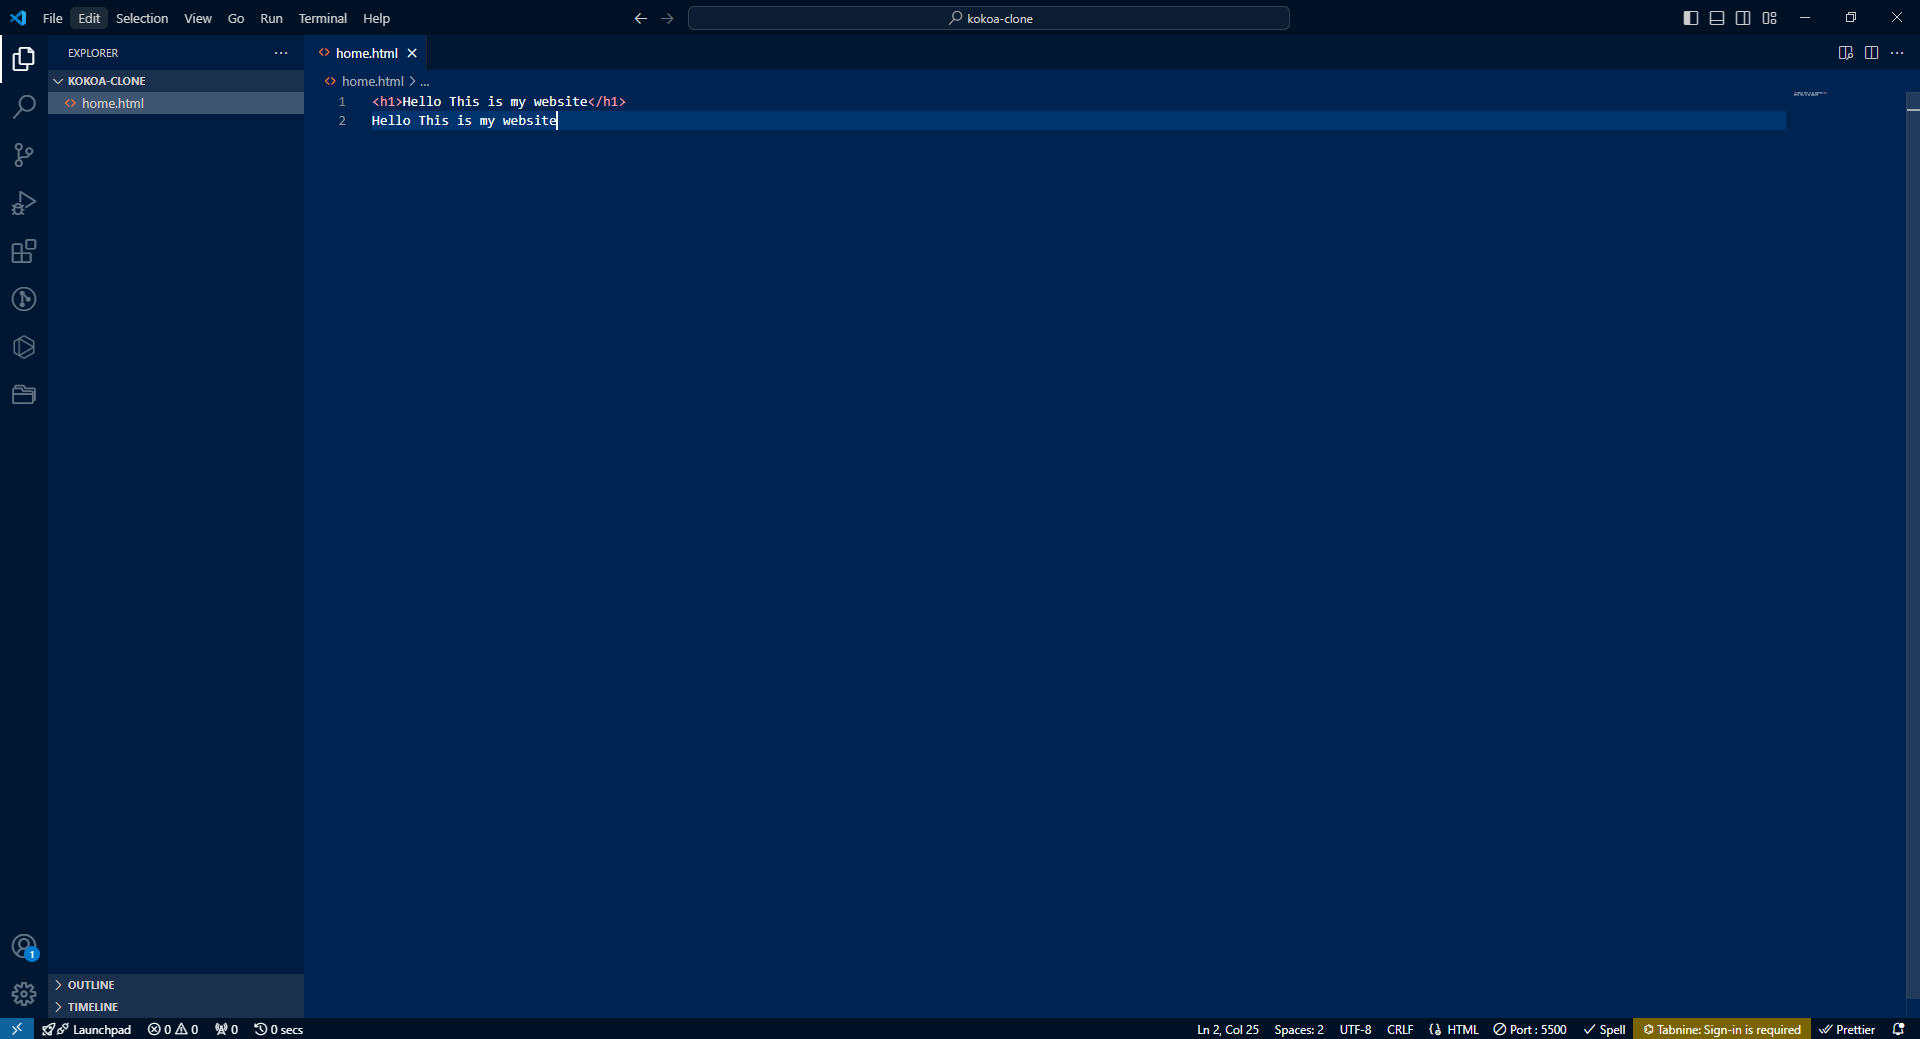Open the Terminal menu

point(322,18)
